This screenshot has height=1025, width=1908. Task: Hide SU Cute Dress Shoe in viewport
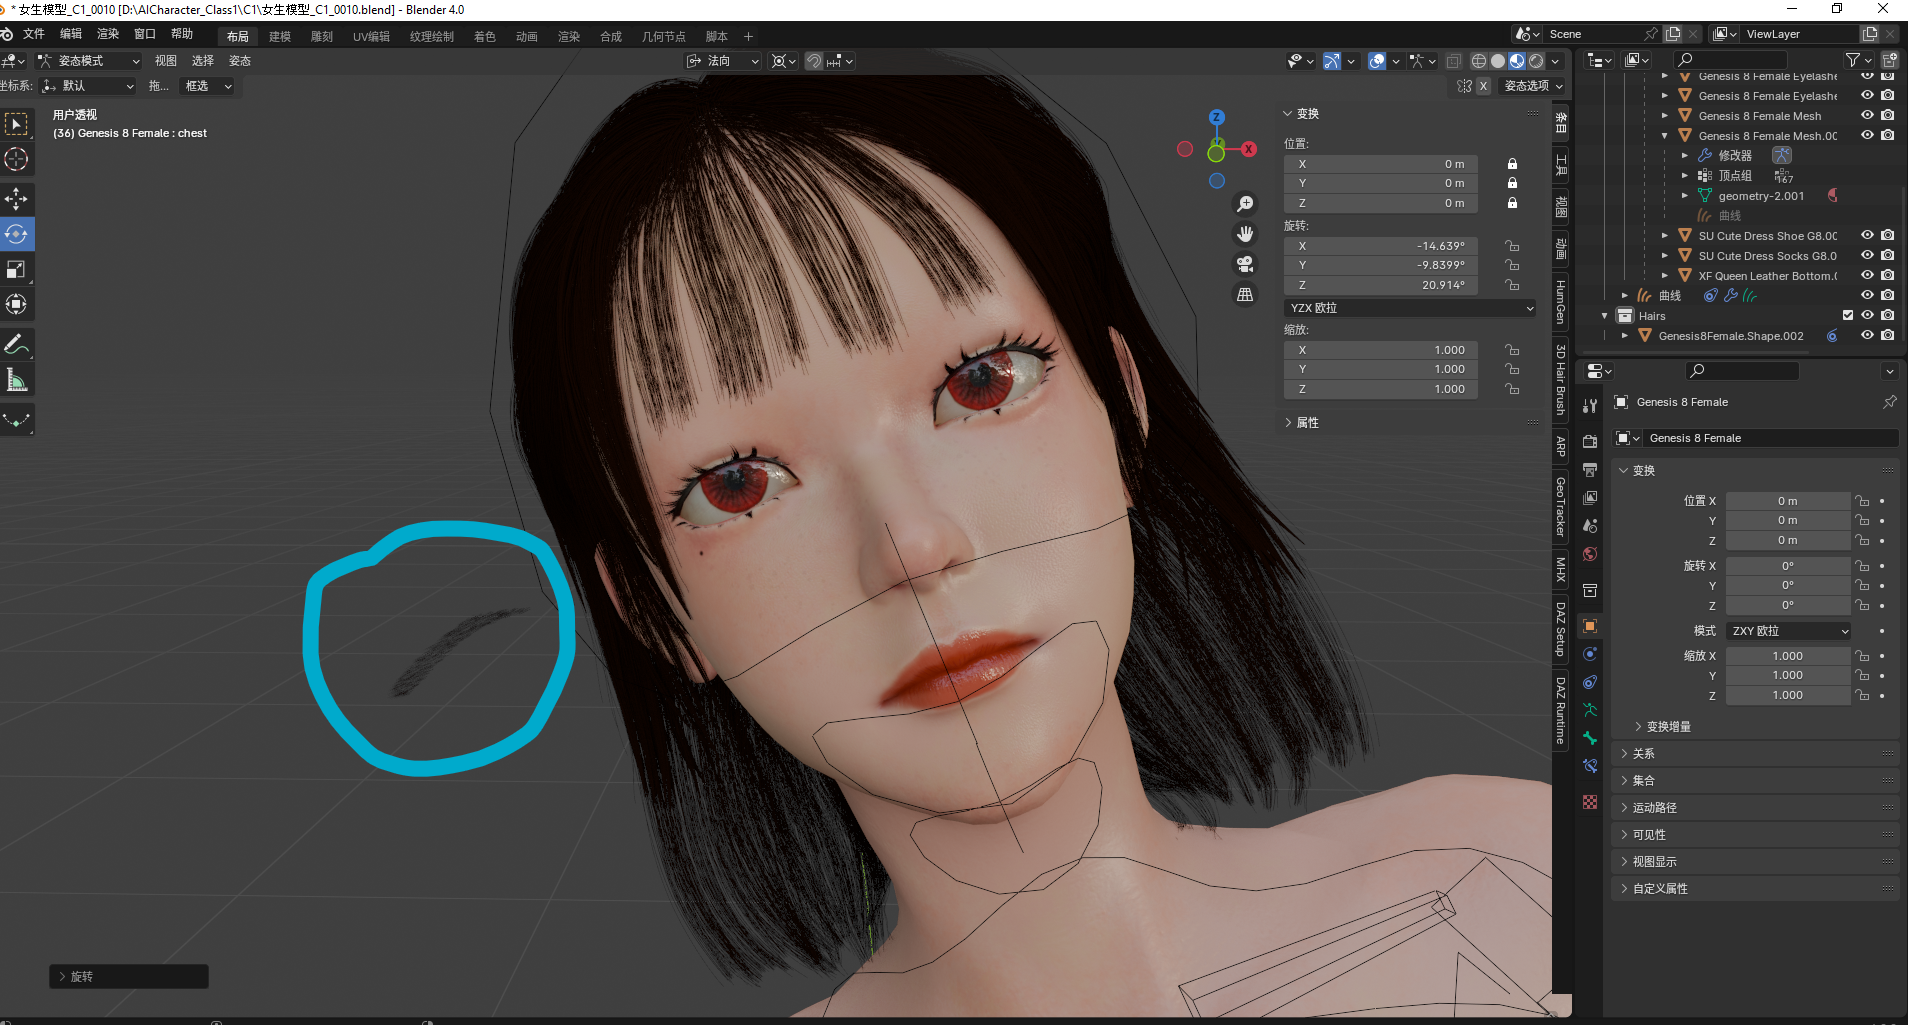point(1867,235)
